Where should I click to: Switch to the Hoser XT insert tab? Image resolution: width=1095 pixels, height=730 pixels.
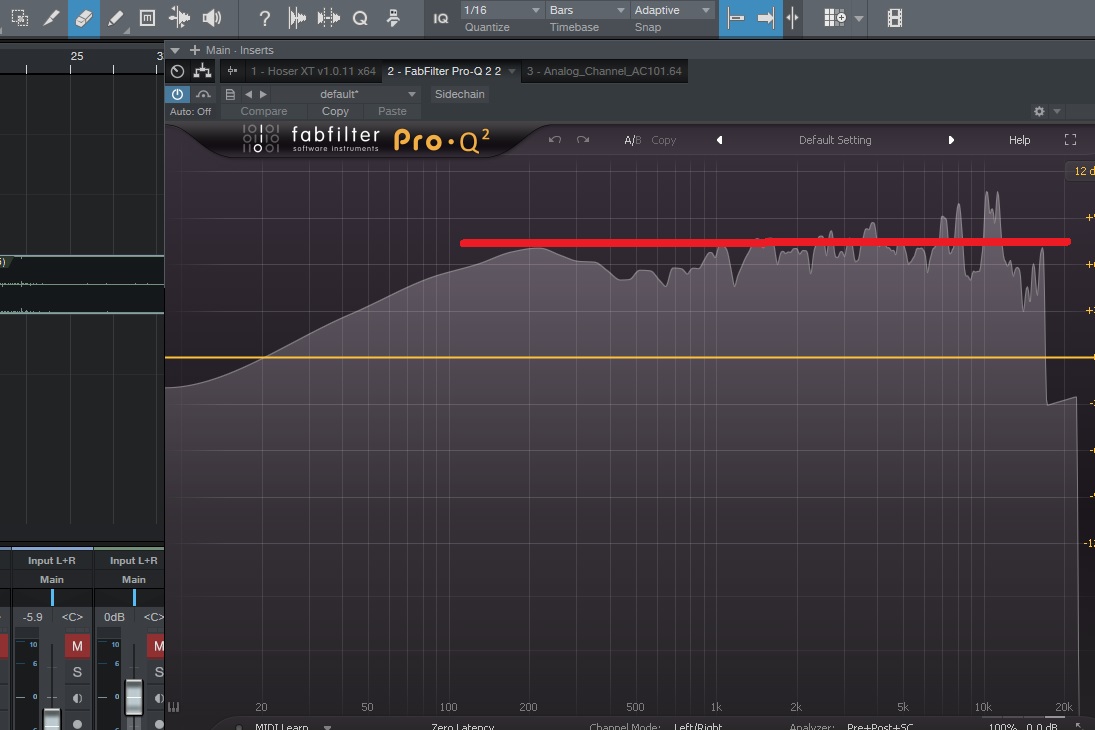pyautogui.click(x=313, y=71)
